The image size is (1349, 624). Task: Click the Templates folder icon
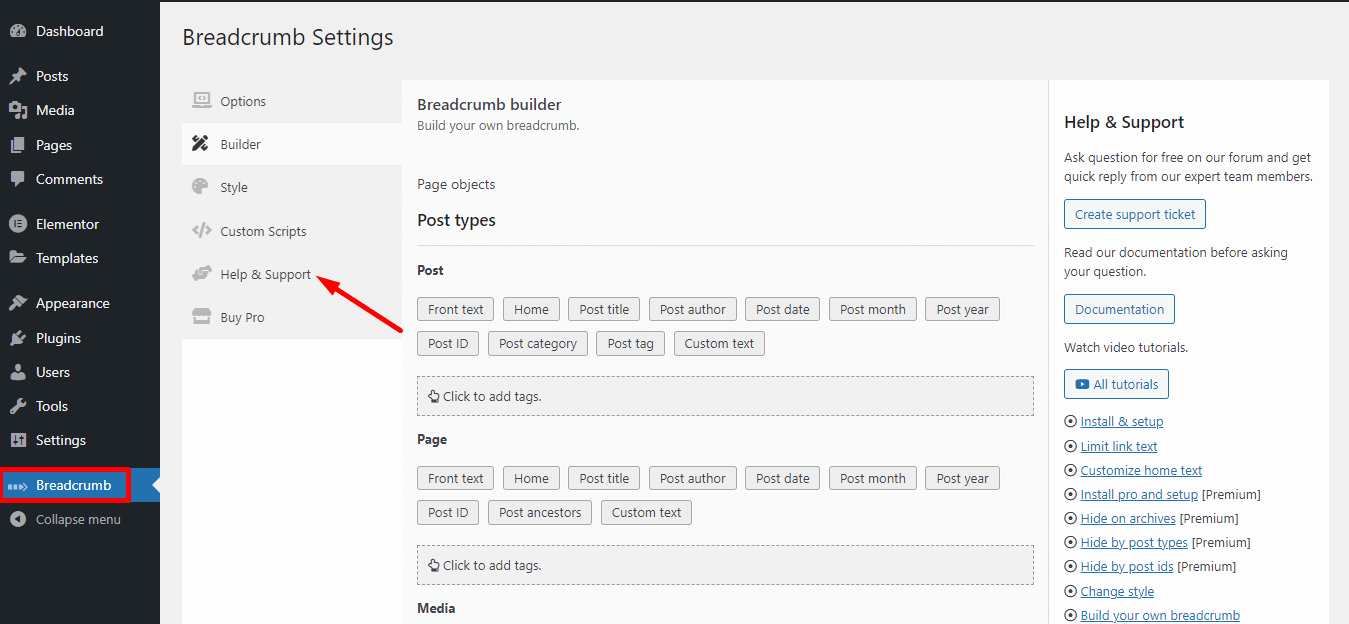pos(18,258)
